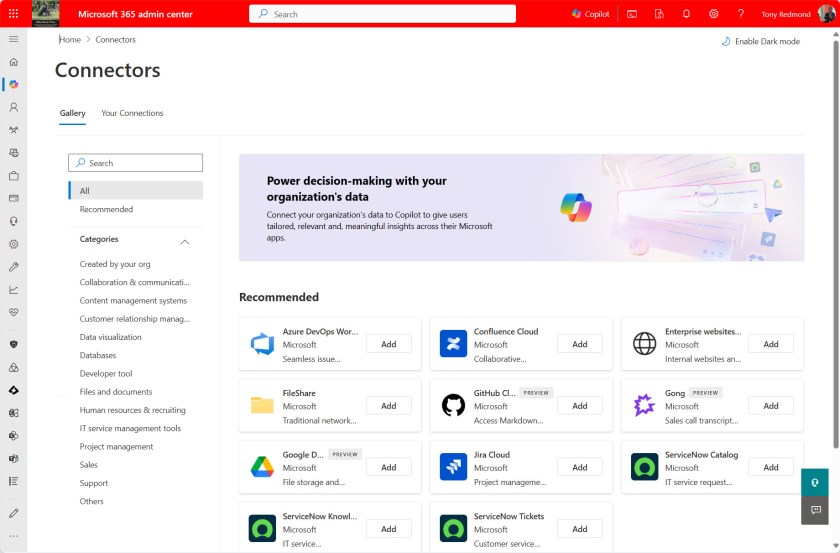Enable Dark mode
Viewport: 840px width, 553px height.
(761, 41)
